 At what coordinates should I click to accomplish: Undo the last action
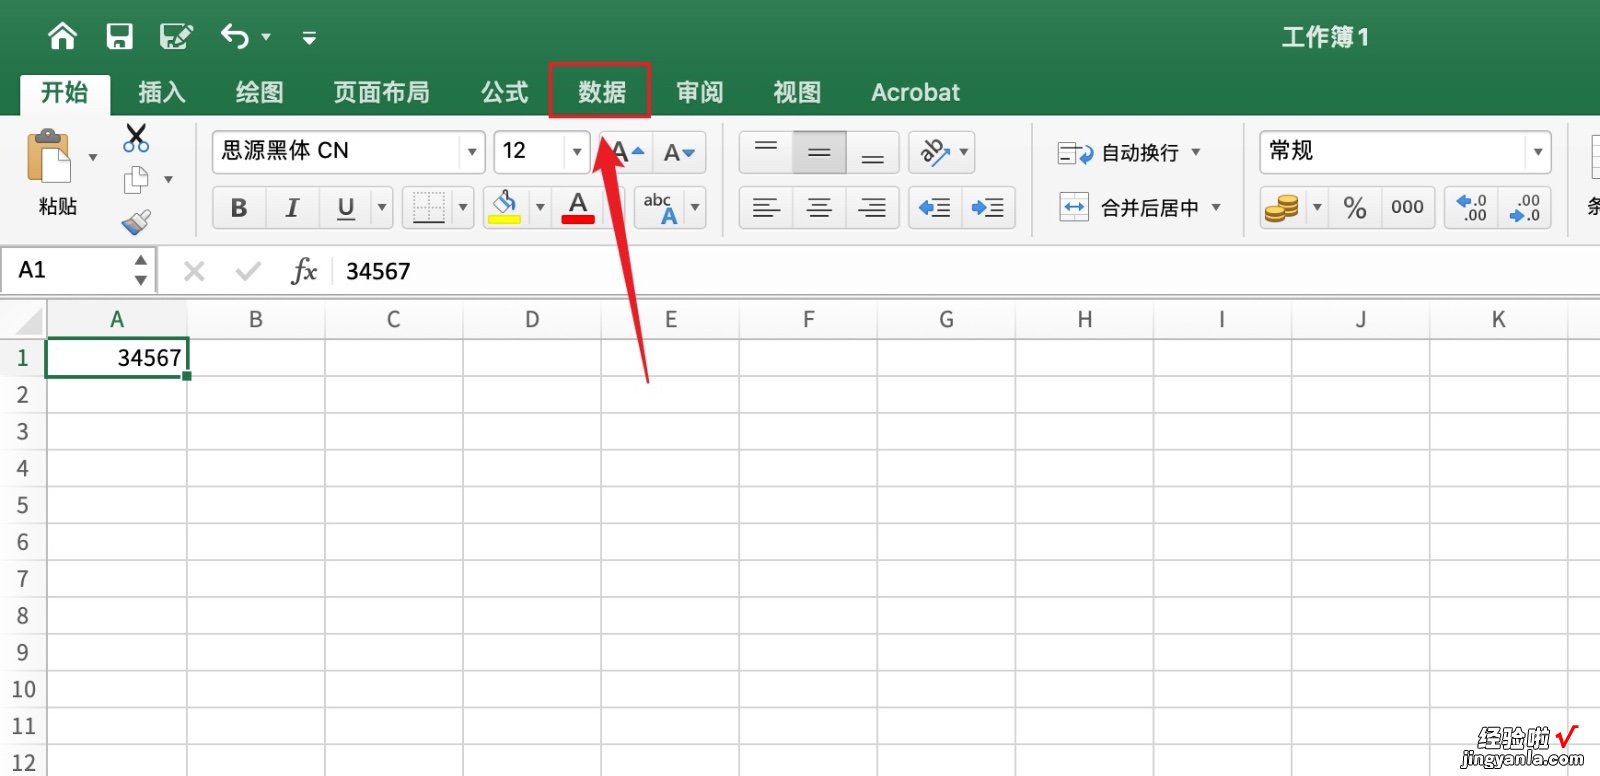(235, 37)
